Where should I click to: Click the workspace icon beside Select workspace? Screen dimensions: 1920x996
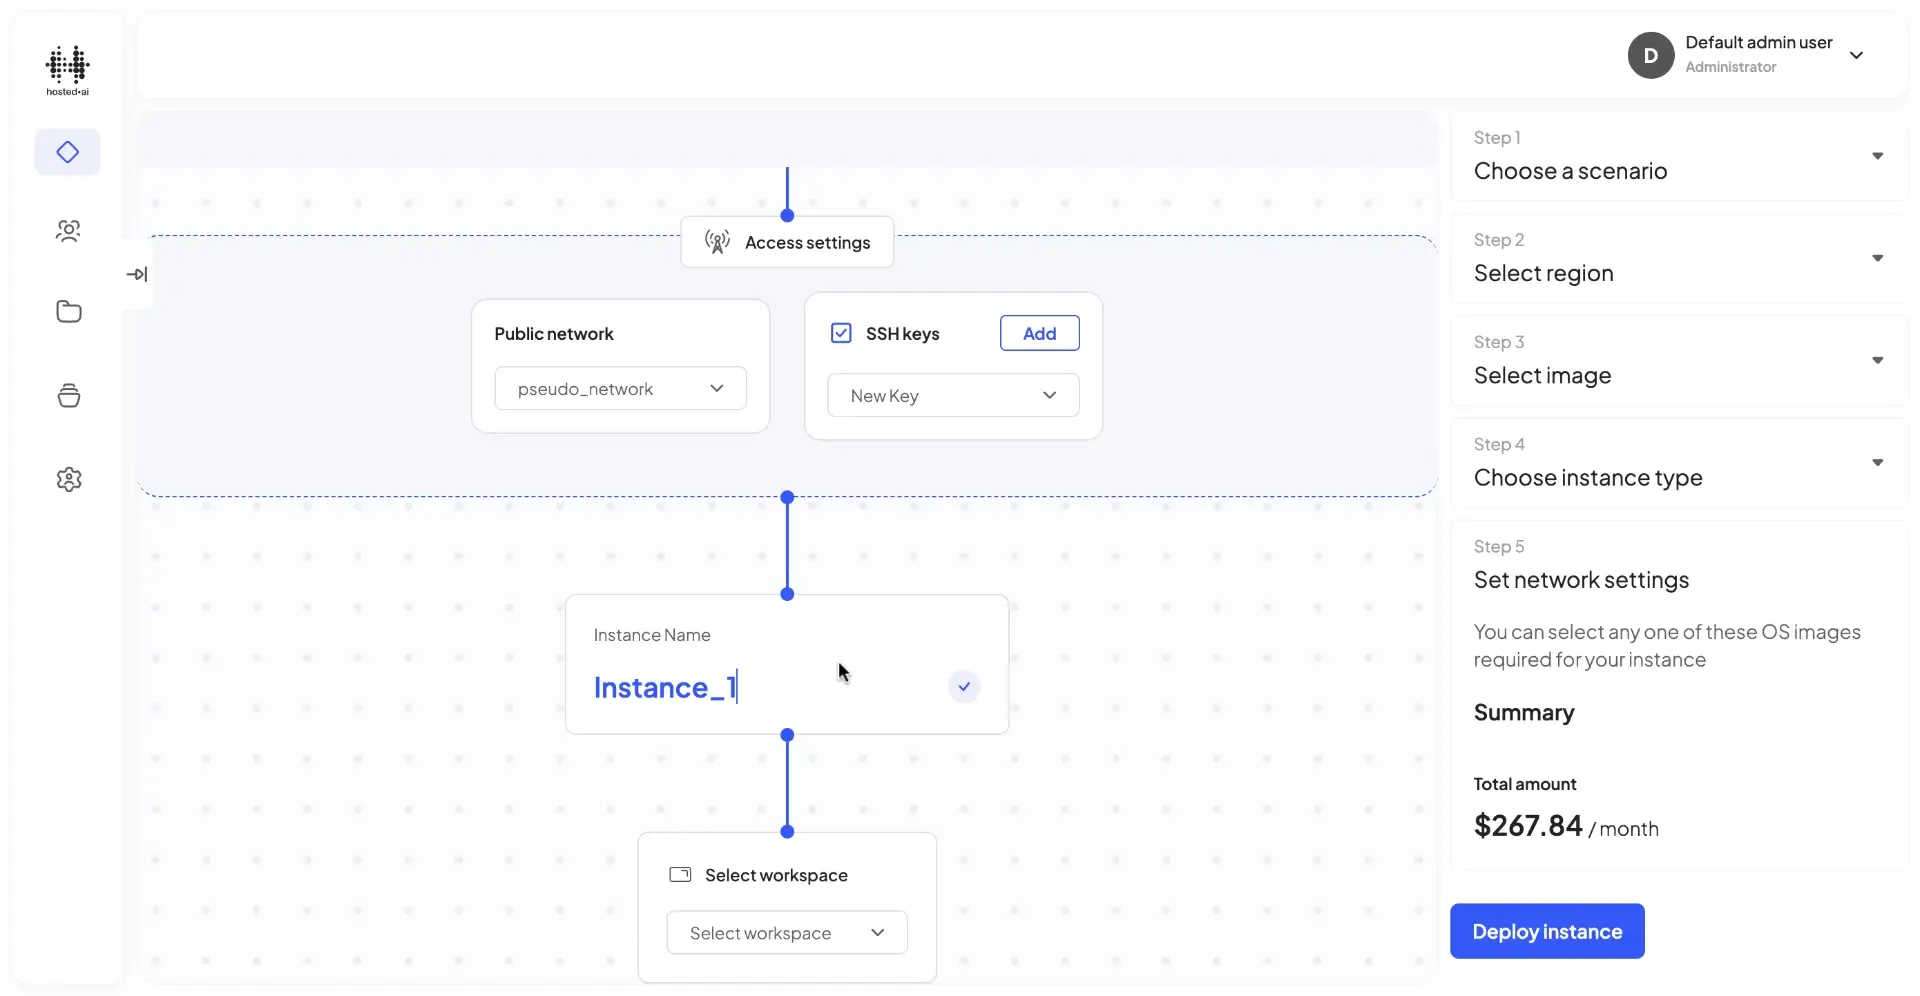[x=680, y=875]
